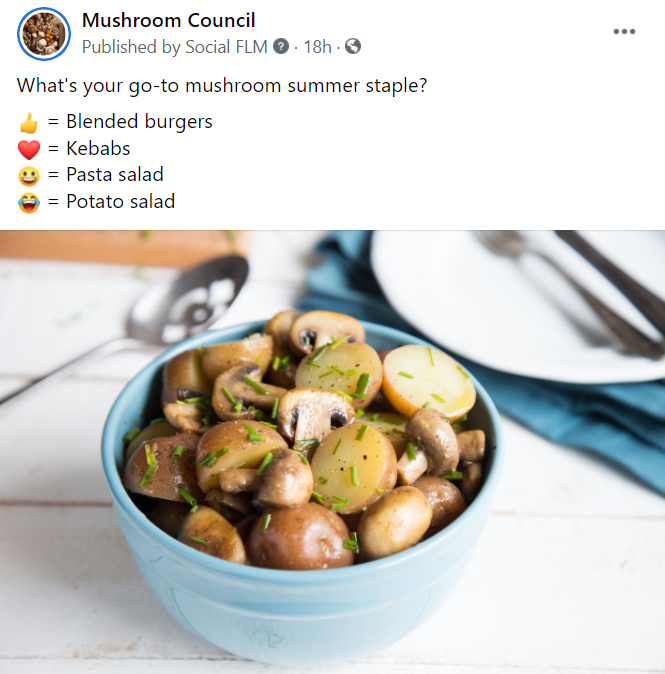
Task: Click the 'What's your go-to mushroom' question text
Action: (222, 86)
